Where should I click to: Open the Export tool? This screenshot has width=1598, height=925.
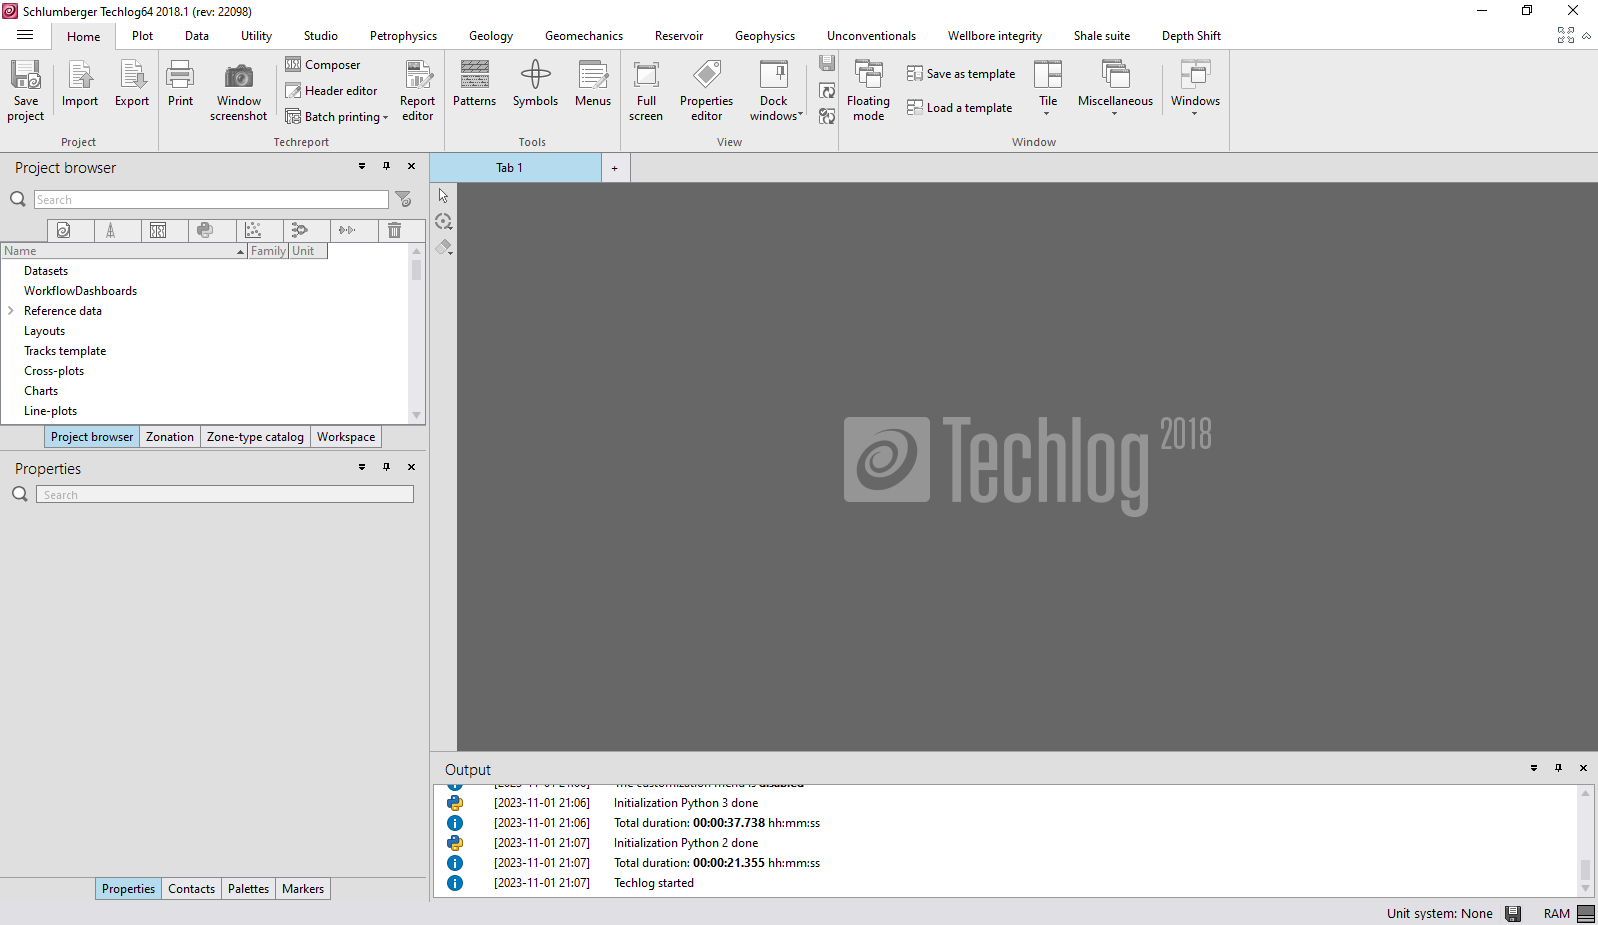132,84
